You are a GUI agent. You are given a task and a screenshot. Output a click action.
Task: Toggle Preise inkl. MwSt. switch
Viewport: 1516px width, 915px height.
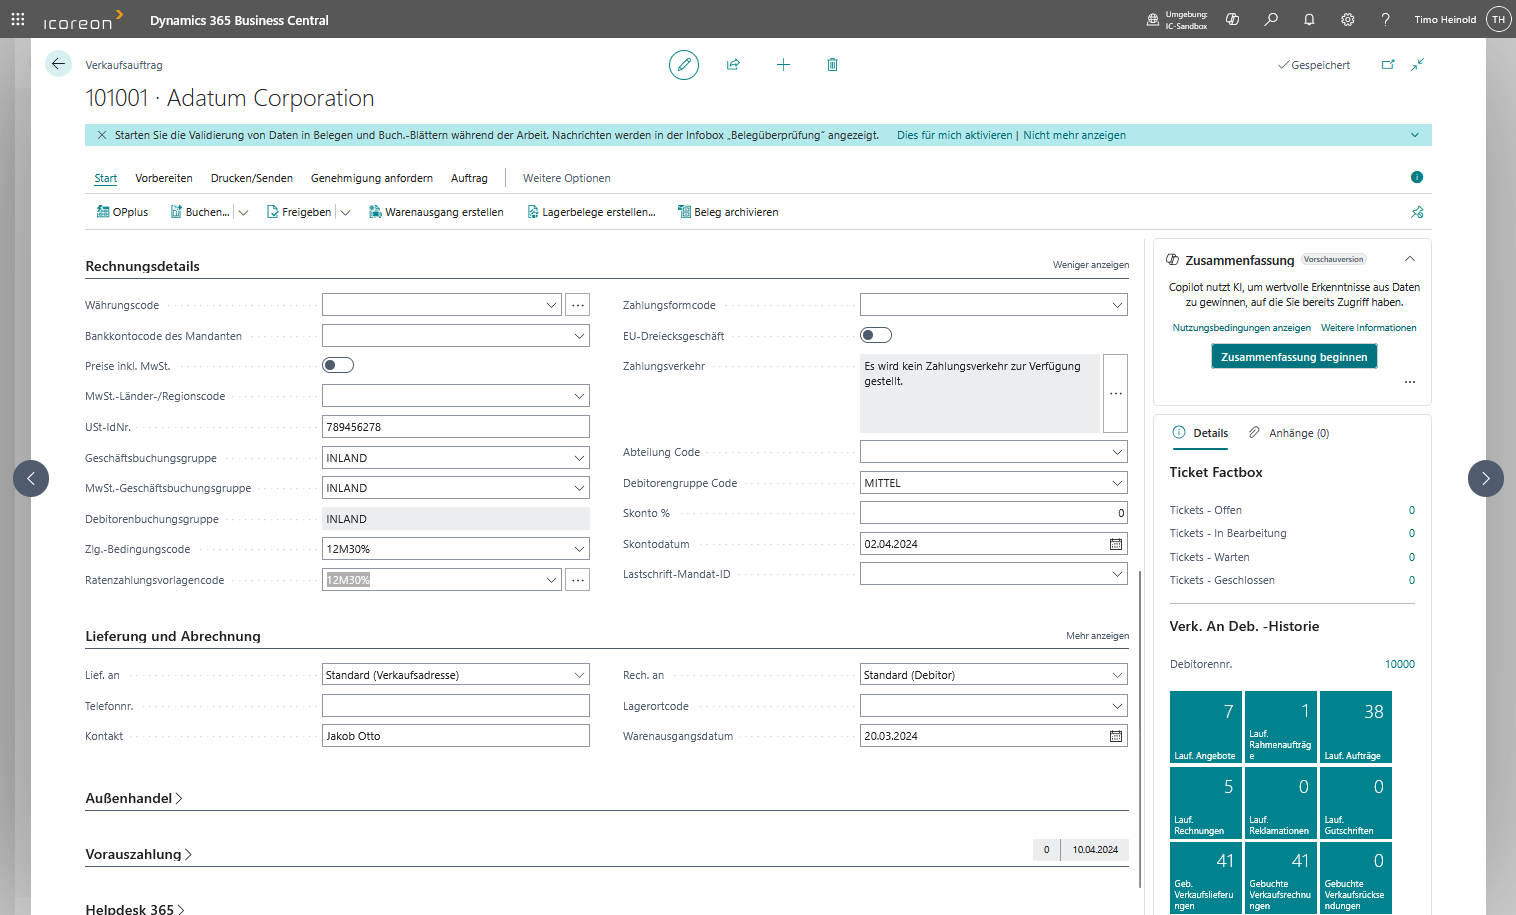coord(338,365)
